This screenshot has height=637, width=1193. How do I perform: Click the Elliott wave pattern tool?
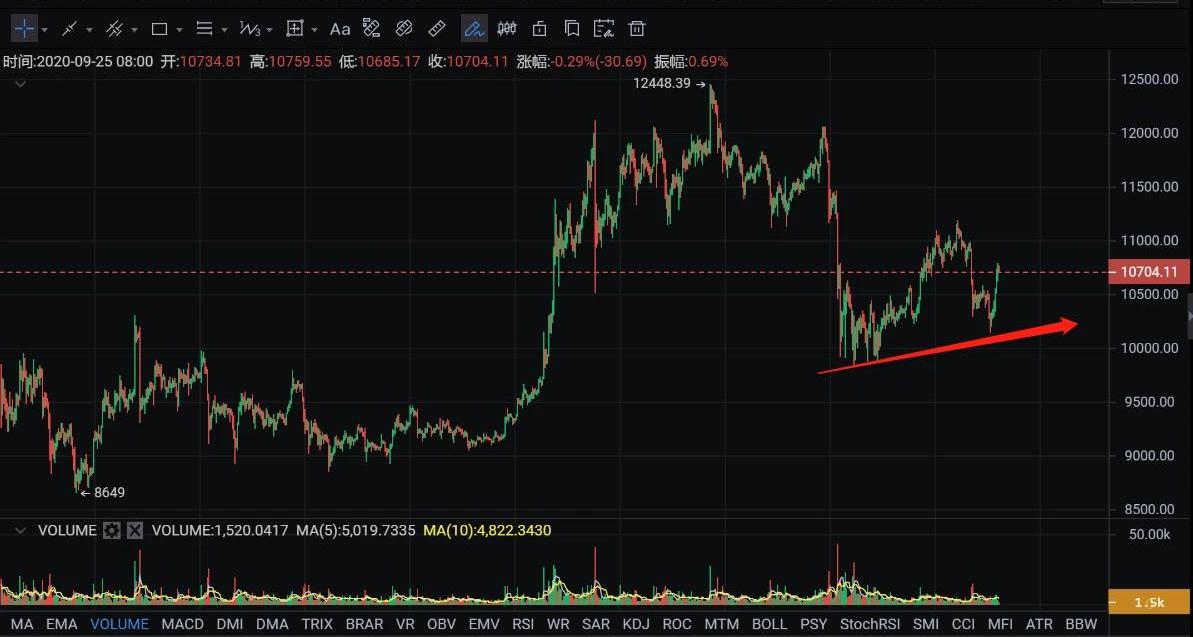click(249, 28)
